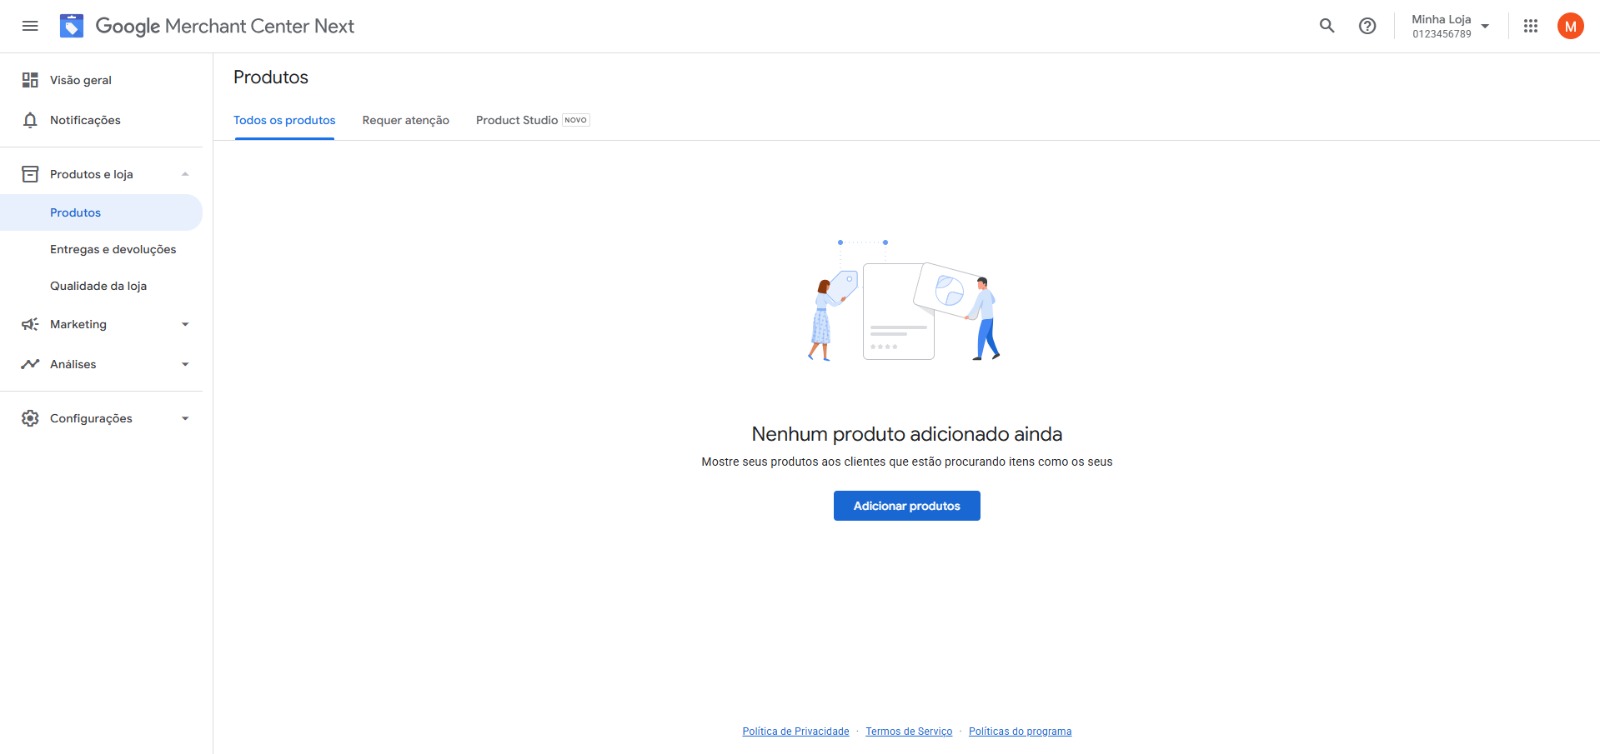Collapse the Produtos e loja section
This screenshot has width=1600, height=754.
(x=185, y=174)
